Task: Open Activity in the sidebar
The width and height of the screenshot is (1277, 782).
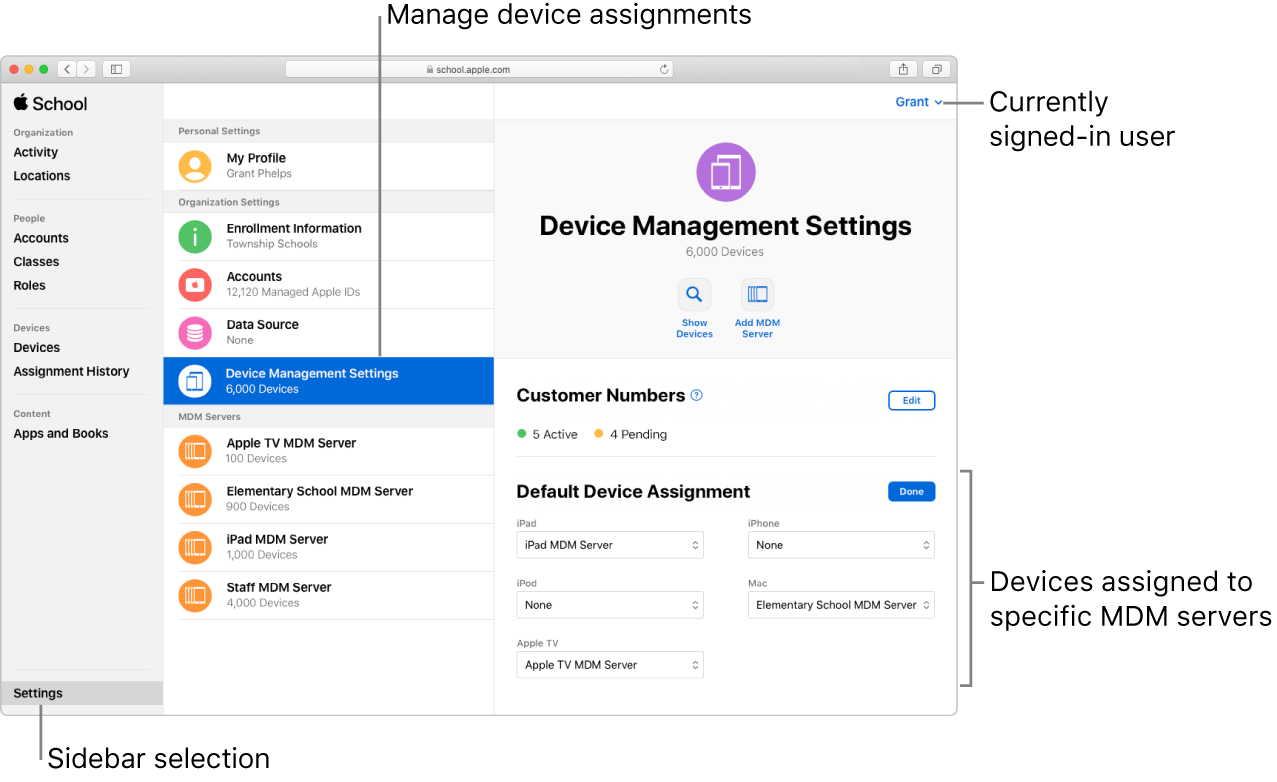Action: tap(36, 152)
